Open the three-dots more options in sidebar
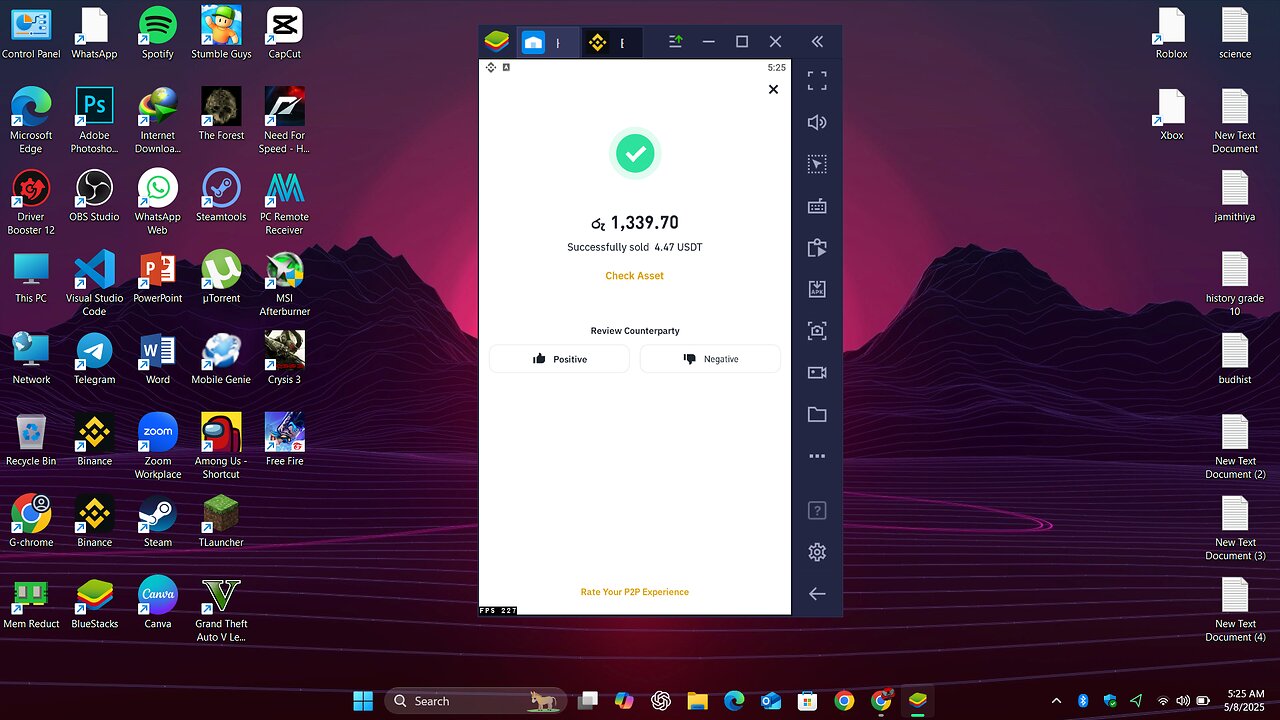The image size is (1280, 720). (x=817, y=456)
